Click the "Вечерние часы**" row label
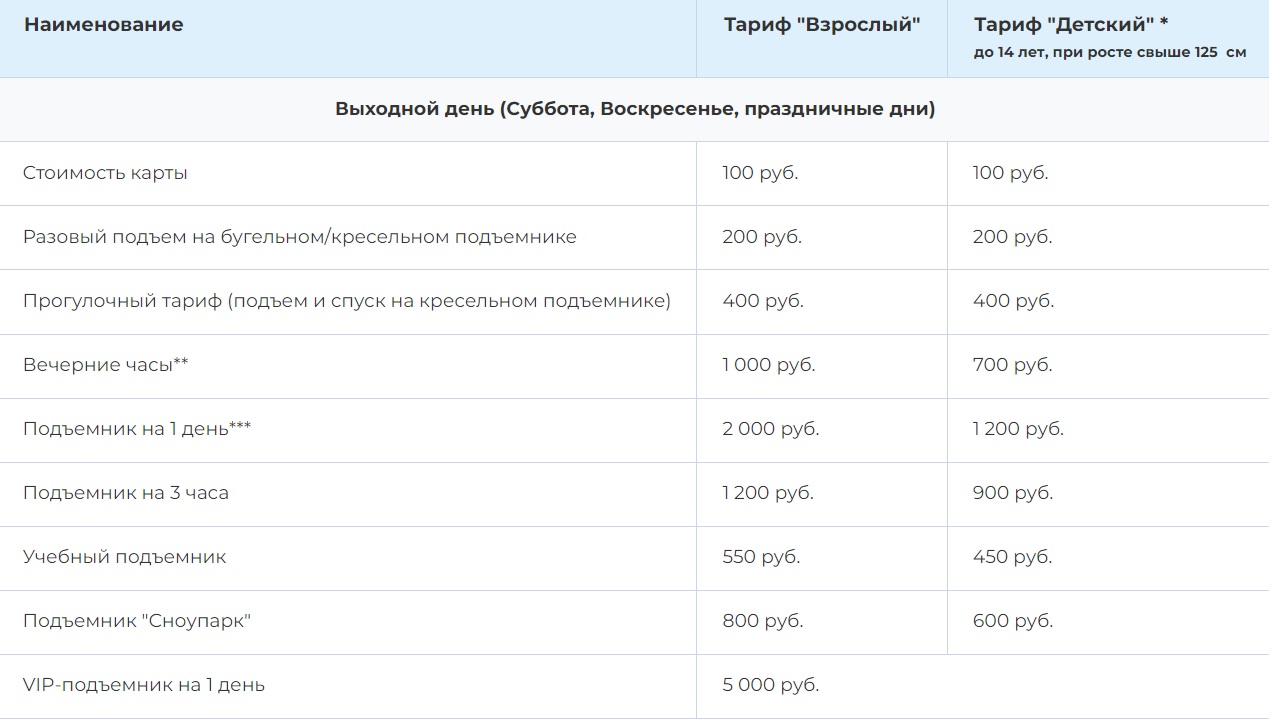 pyautogui.click(x=105, y=365)
